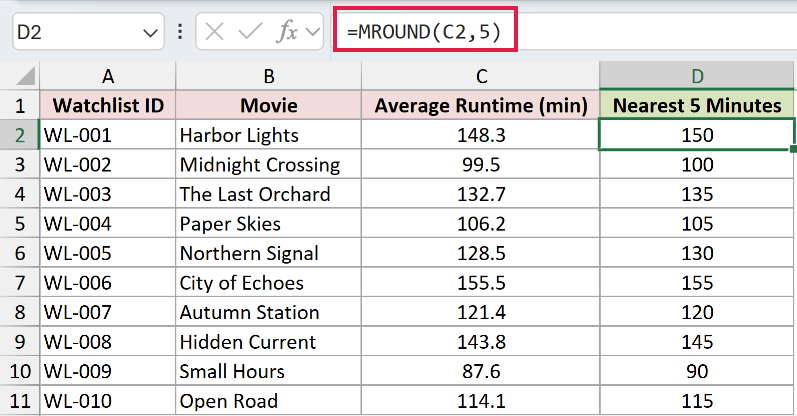The height and width of the screenshot is (416, 797).
Task: Select the Harbor Lights cell
Action: (268, 135)
